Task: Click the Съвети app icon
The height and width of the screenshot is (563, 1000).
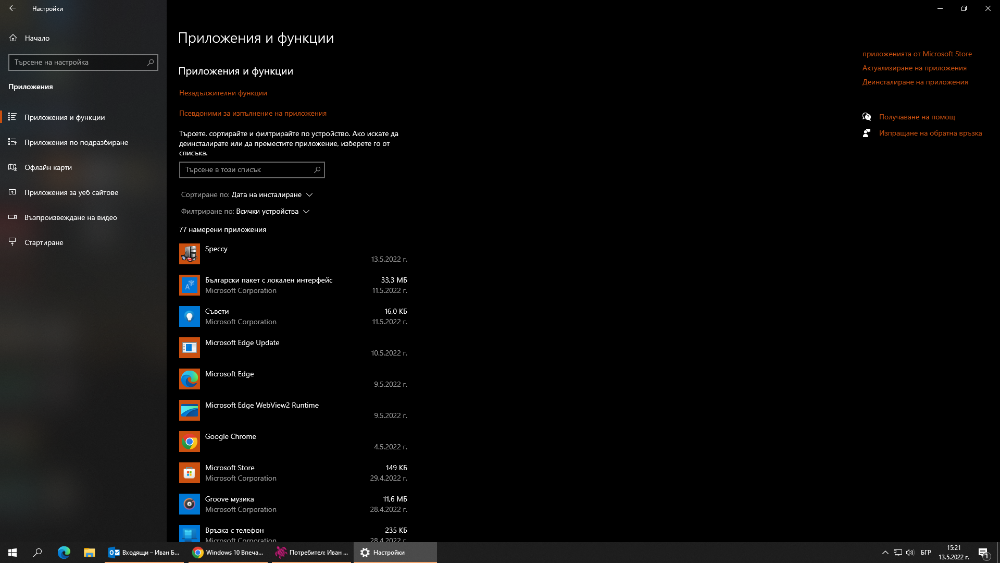Action: coord(189,316)
